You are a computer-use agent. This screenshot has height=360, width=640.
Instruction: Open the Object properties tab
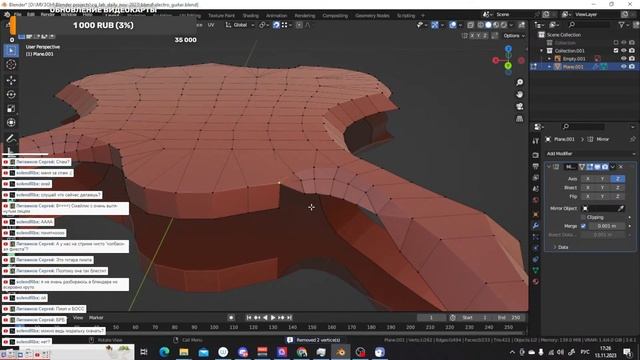pyautogui.click(x=536, y=214)
